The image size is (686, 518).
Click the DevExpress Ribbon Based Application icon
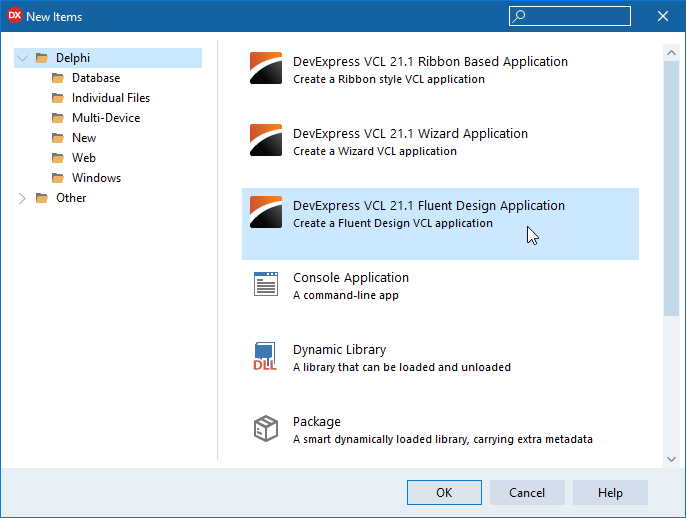point(266,68)
